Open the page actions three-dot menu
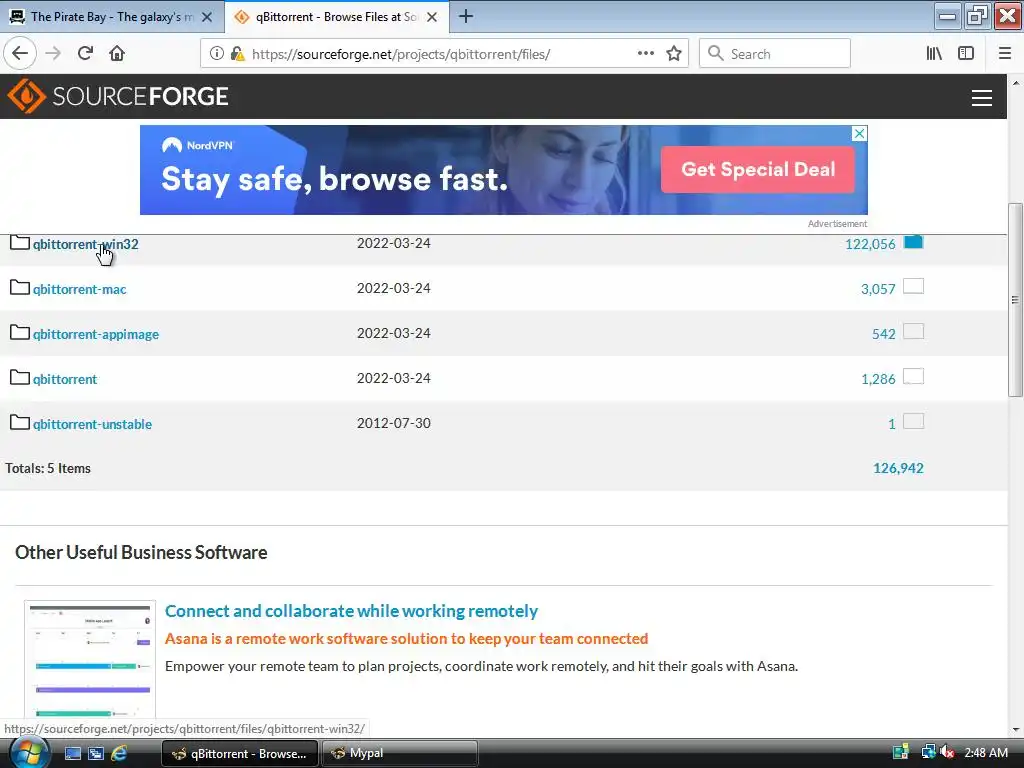The height and width of the screenshot is (768, 1024). tap(646, 54)
